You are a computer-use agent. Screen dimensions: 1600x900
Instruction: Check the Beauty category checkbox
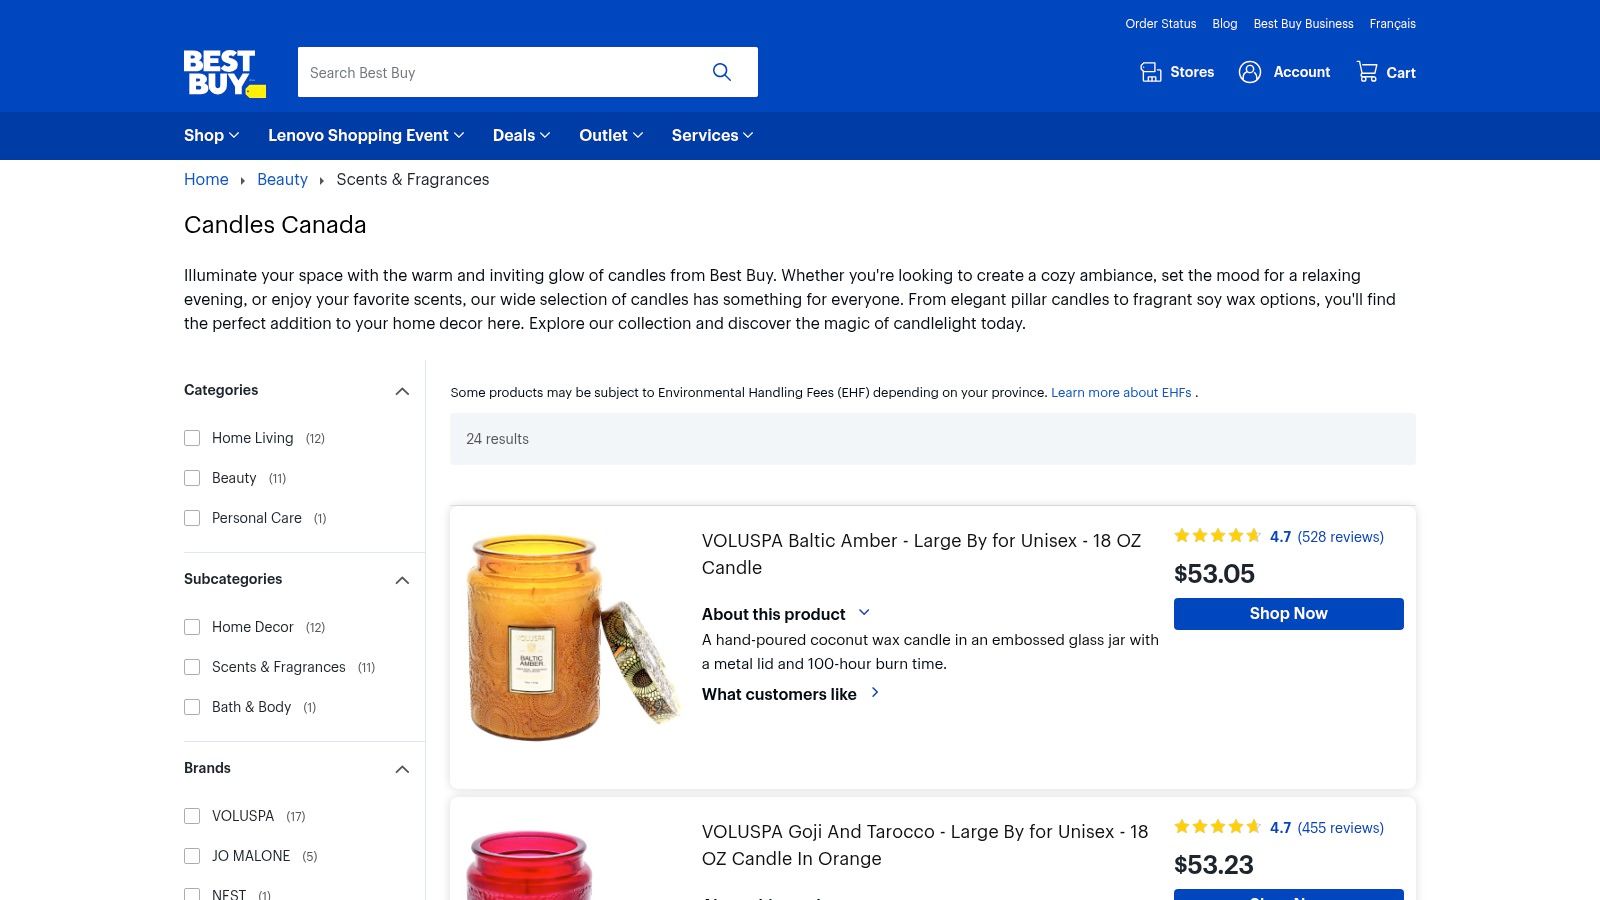click(x=192, y=478)
